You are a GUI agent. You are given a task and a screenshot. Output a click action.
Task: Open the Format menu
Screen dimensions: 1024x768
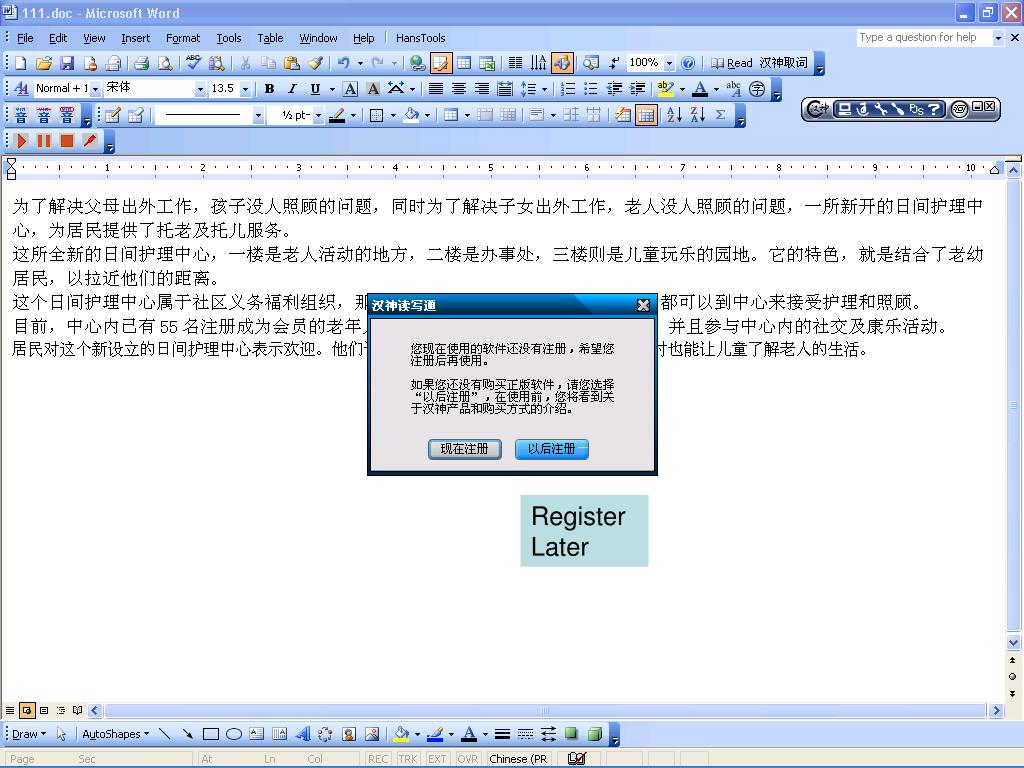(x=183, y=38)
